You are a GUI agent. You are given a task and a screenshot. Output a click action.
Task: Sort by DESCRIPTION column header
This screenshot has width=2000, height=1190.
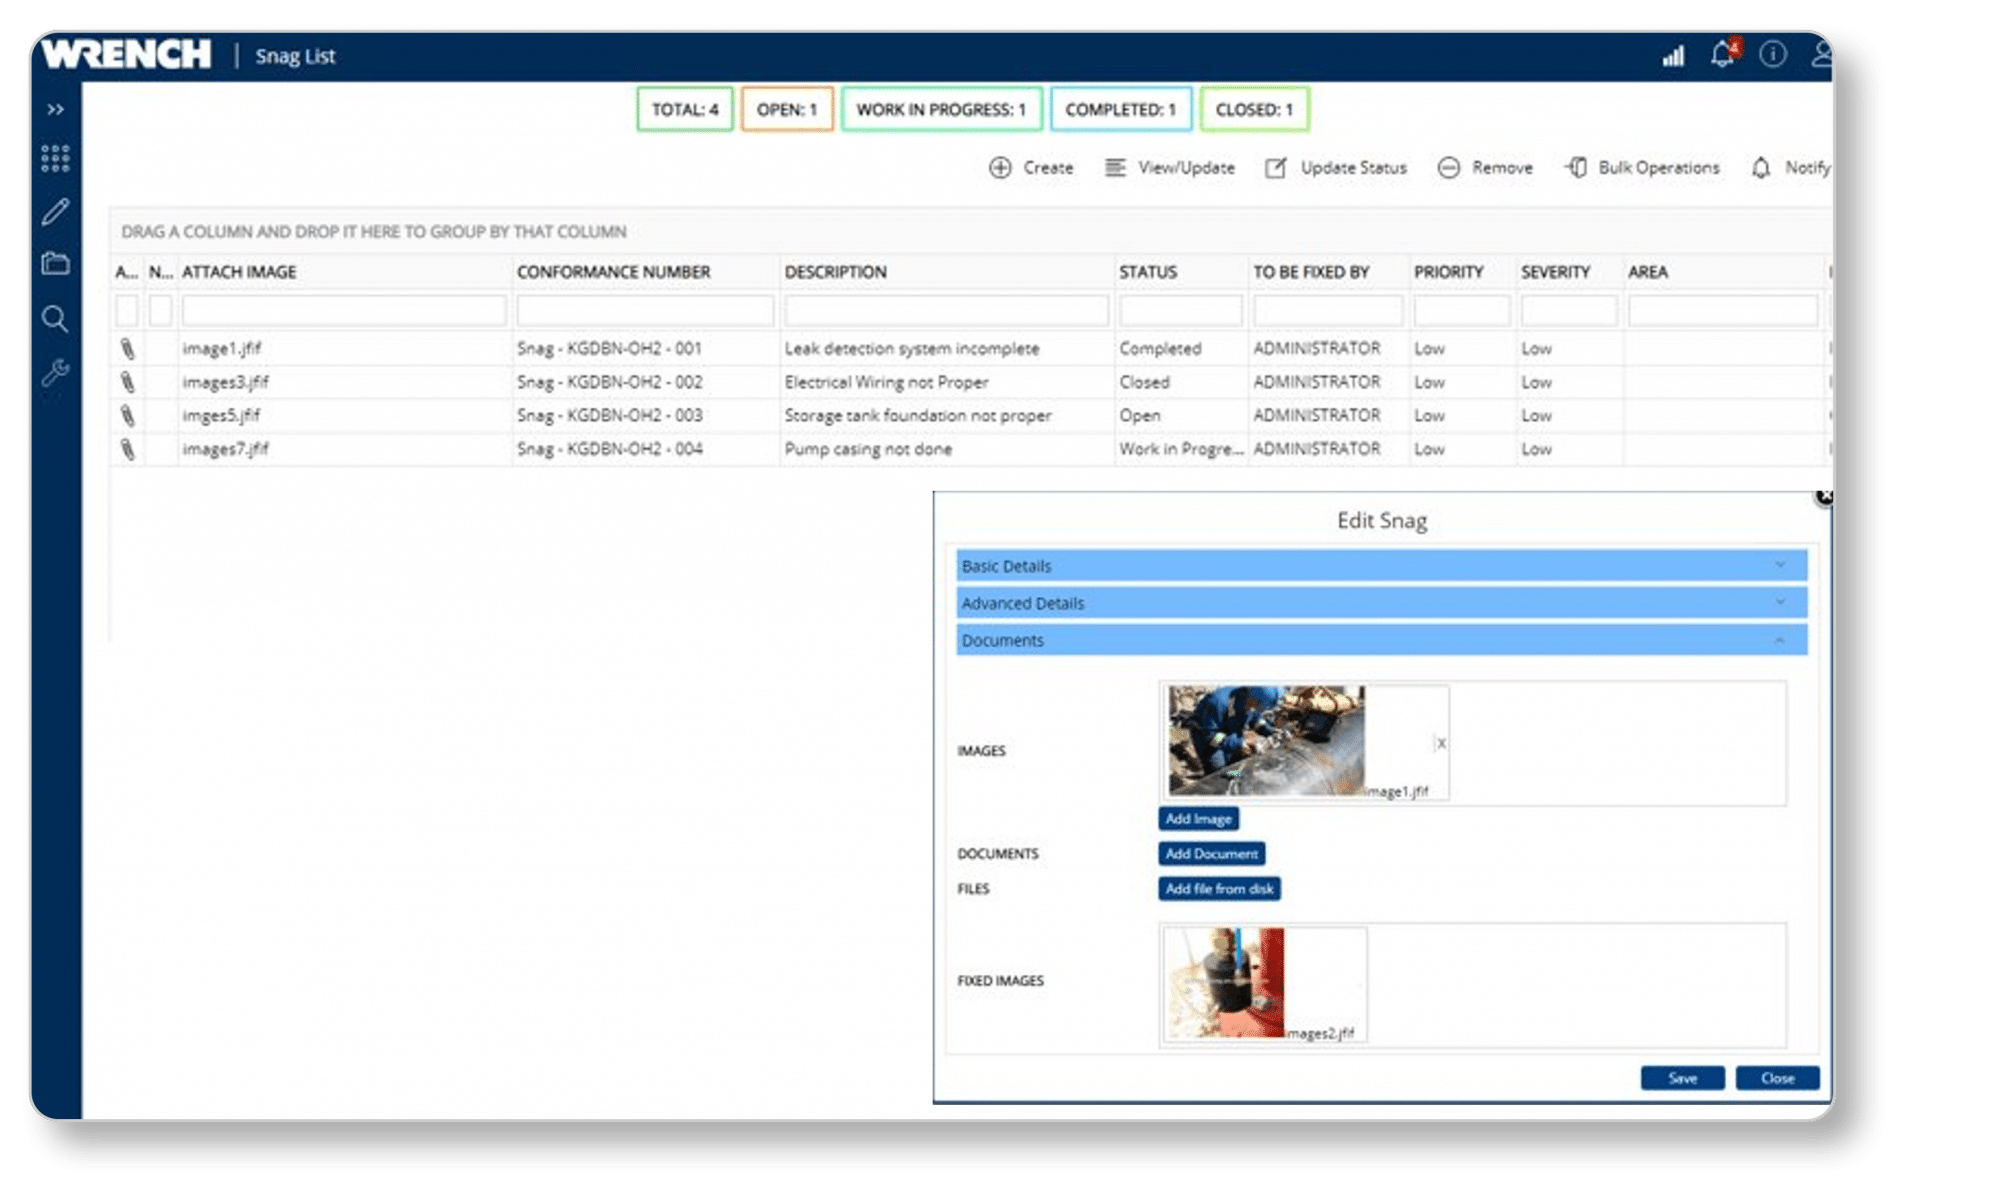pos(835,272)
